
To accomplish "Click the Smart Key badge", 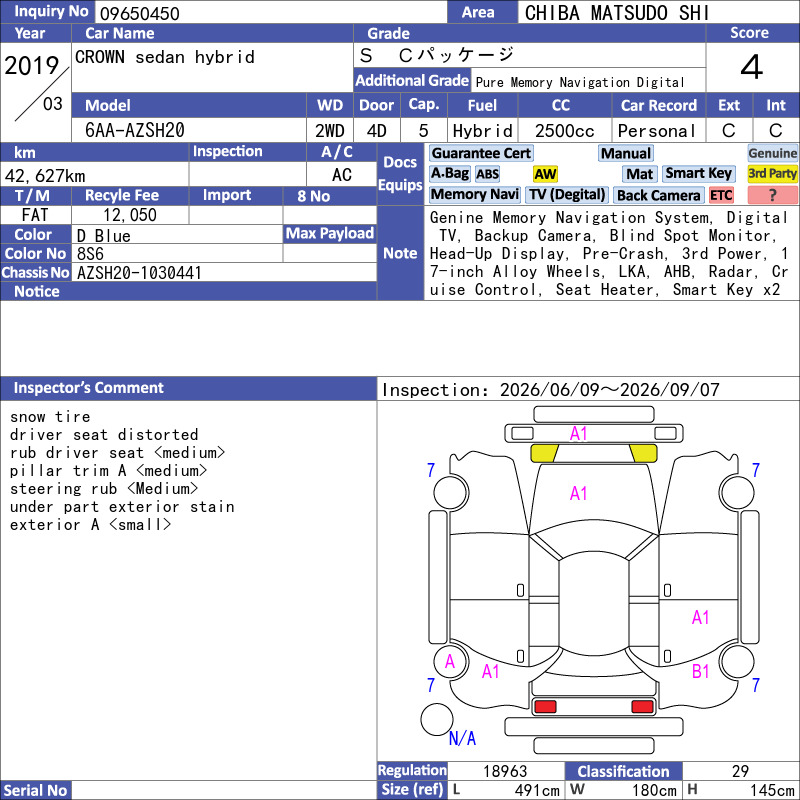I will 698,174.
